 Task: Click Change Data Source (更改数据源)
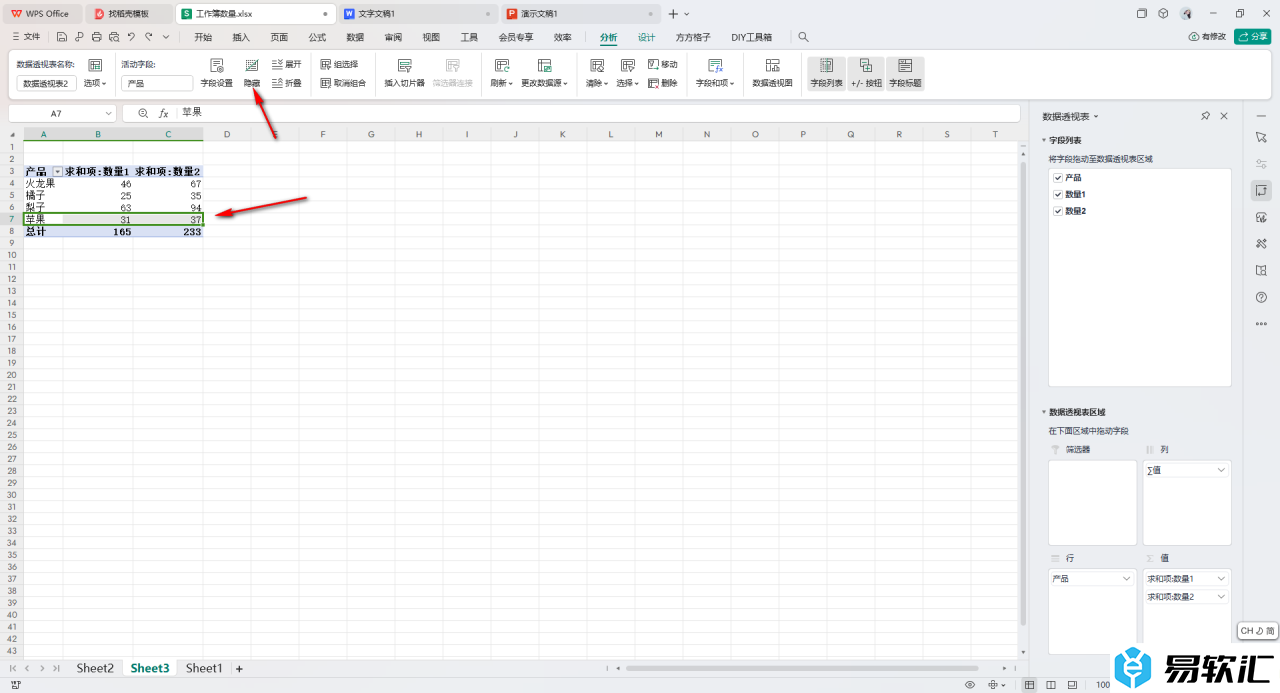pos(544,73)
